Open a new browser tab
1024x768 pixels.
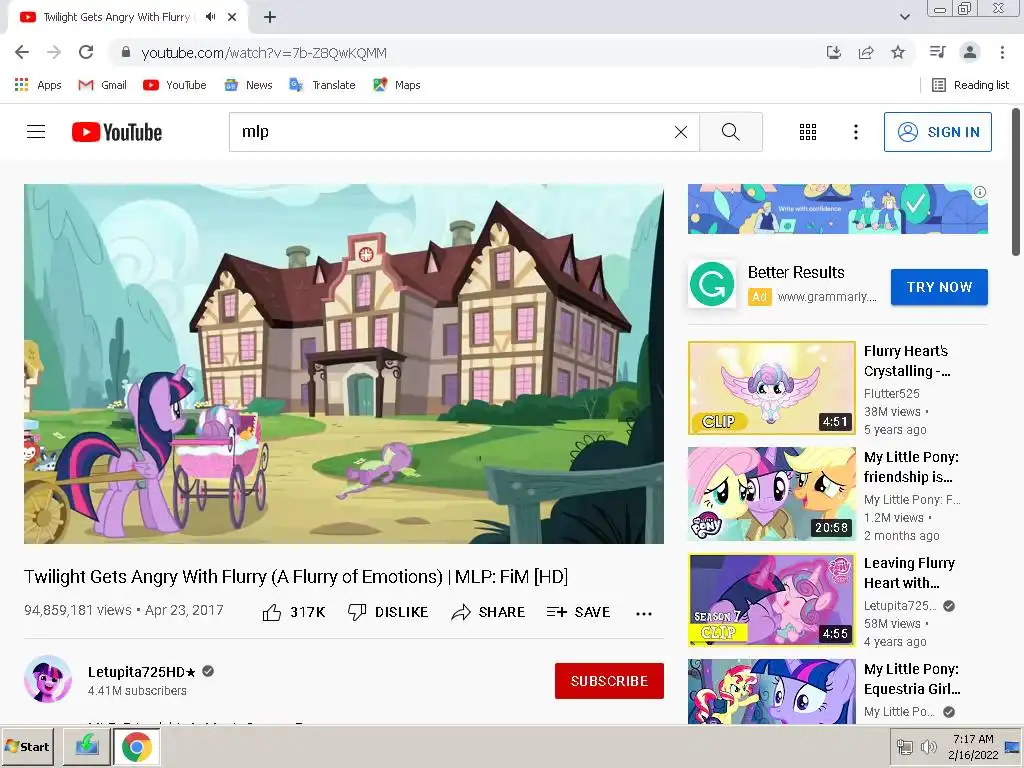[x=270, y=17]
